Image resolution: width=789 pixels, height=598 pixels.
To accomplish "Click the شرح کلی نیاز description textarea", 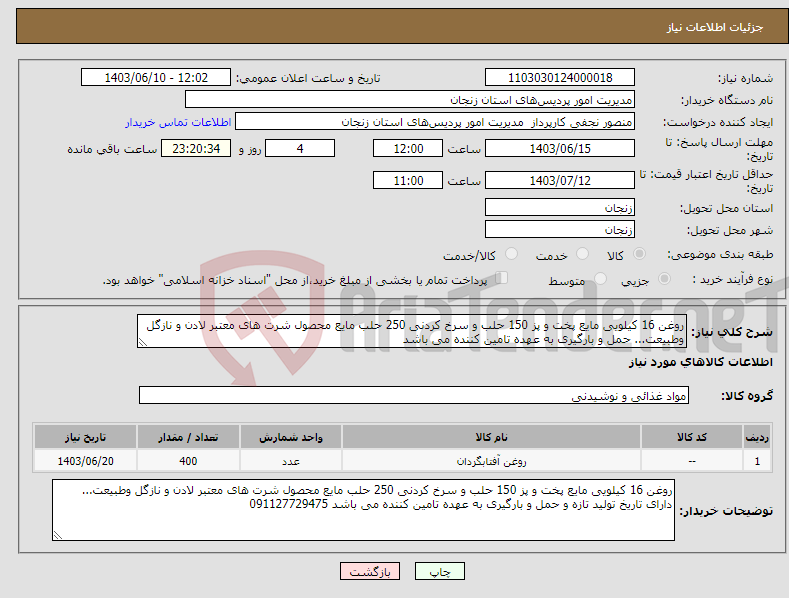I will 412,331.
